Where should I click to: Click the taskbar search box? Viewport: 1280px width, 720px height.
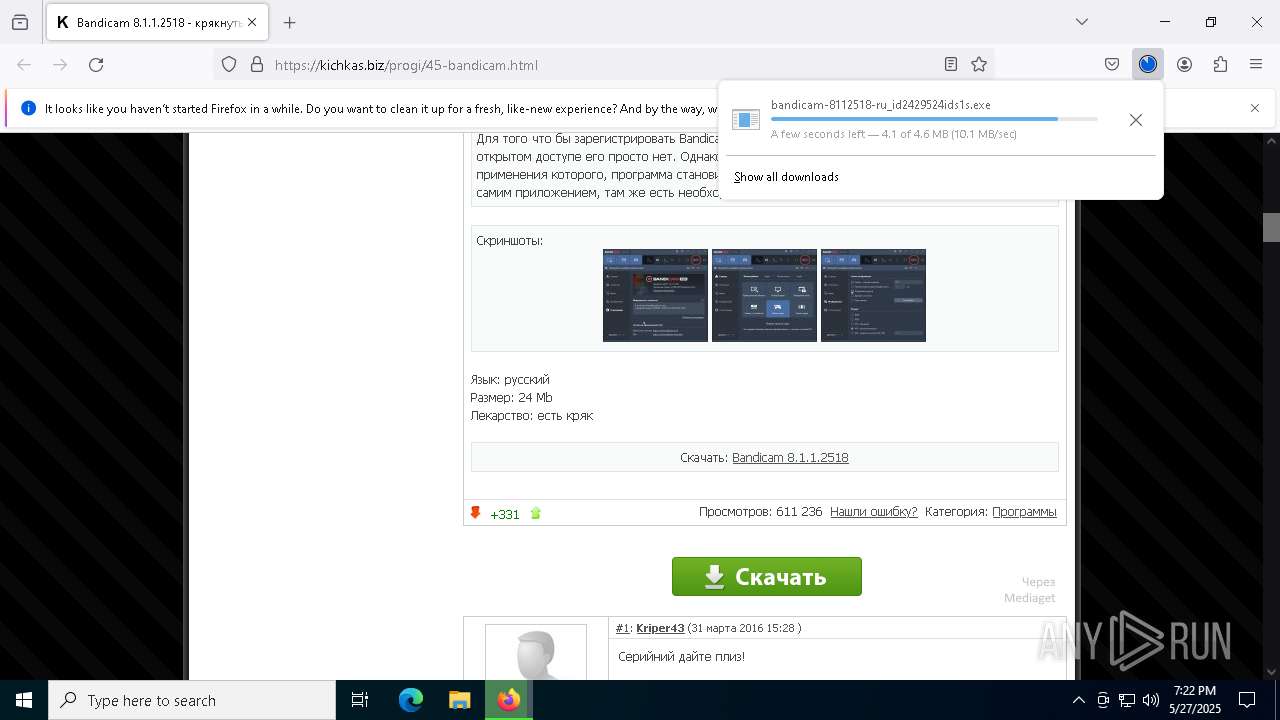pyautogui.click(x=192, y=700)
